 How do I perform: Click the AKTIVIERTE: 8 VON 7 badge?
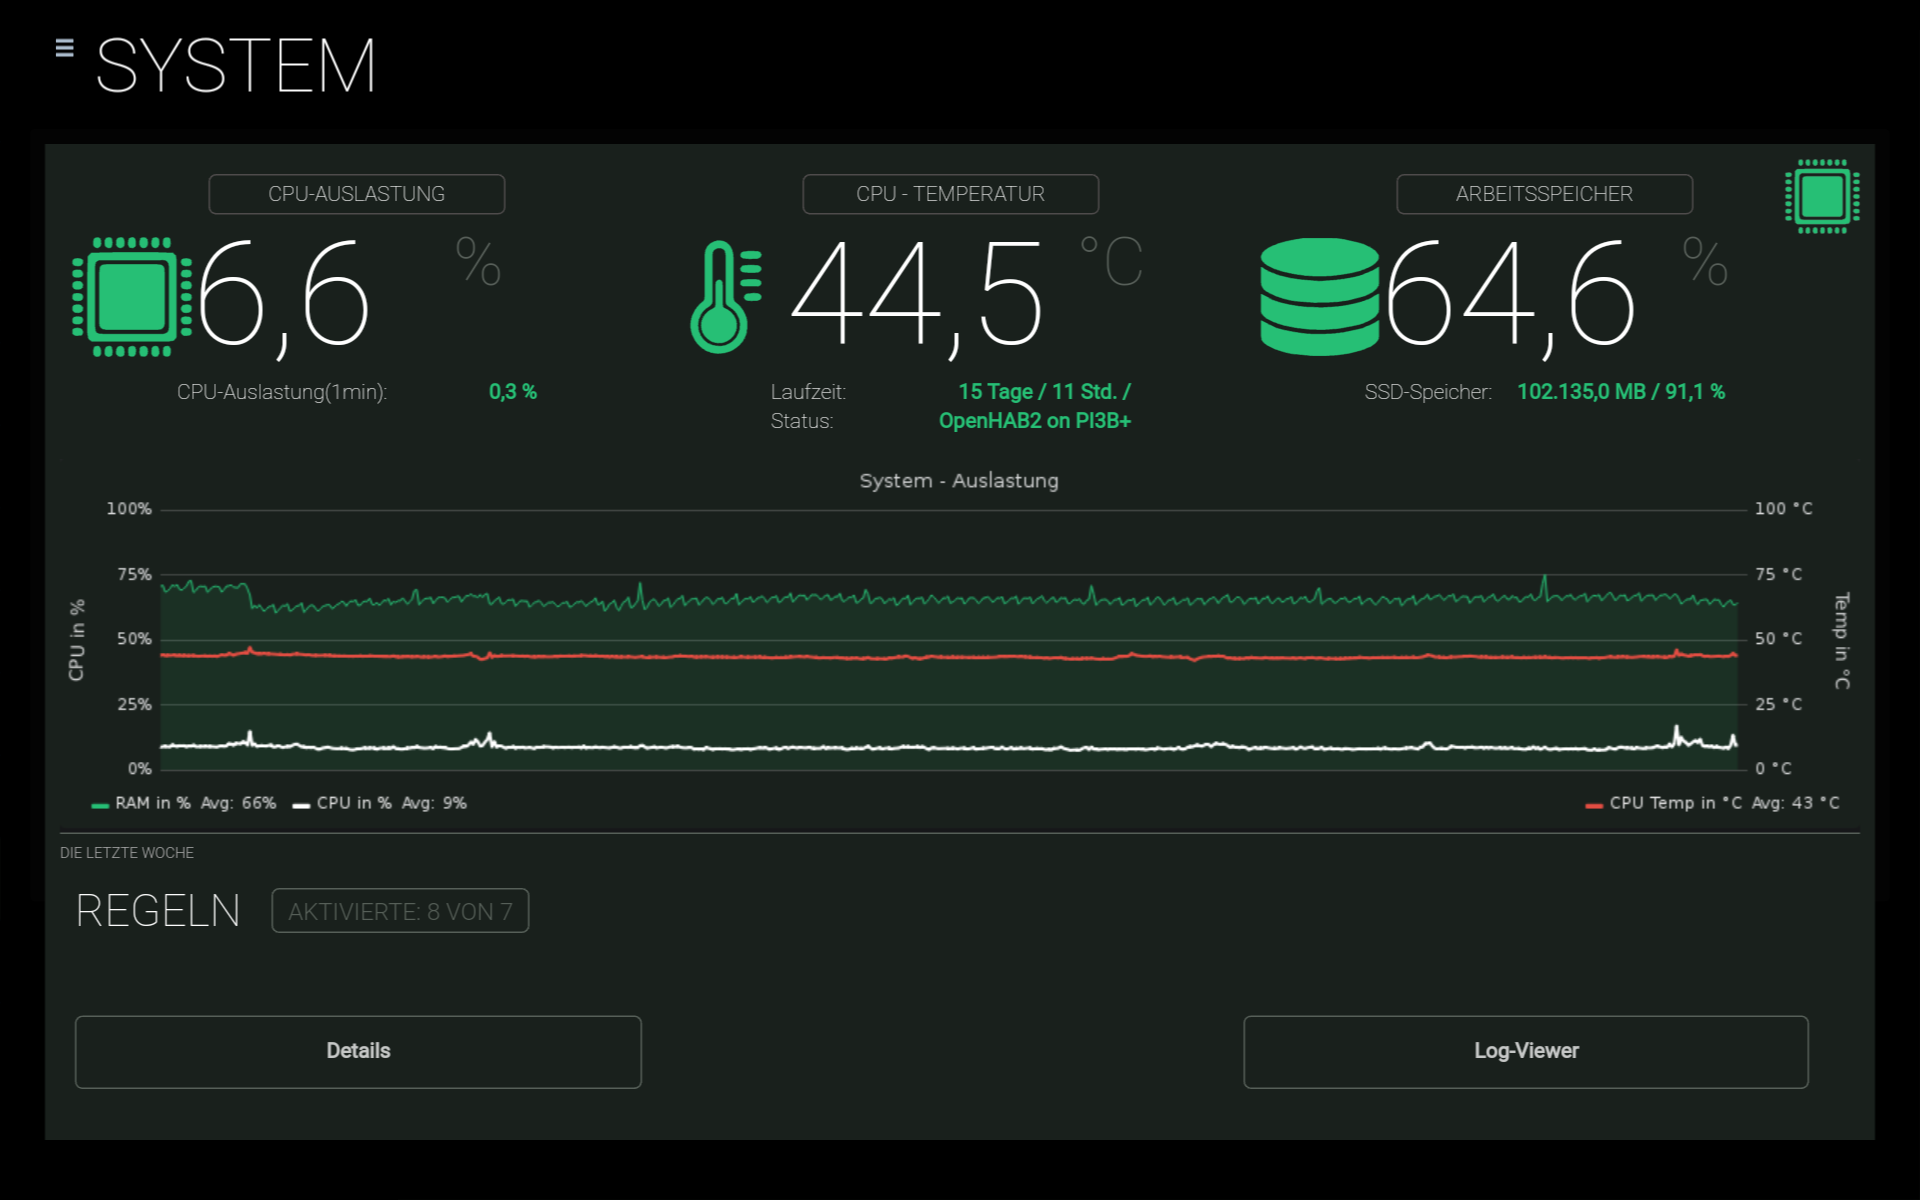[x=400, y=911]
